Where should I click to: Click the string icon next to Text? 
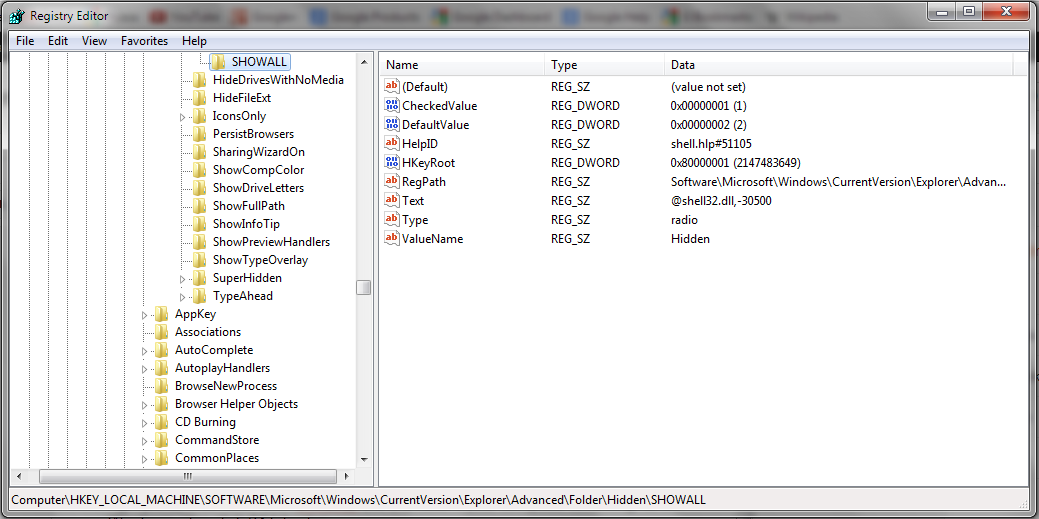coord(392,201)
